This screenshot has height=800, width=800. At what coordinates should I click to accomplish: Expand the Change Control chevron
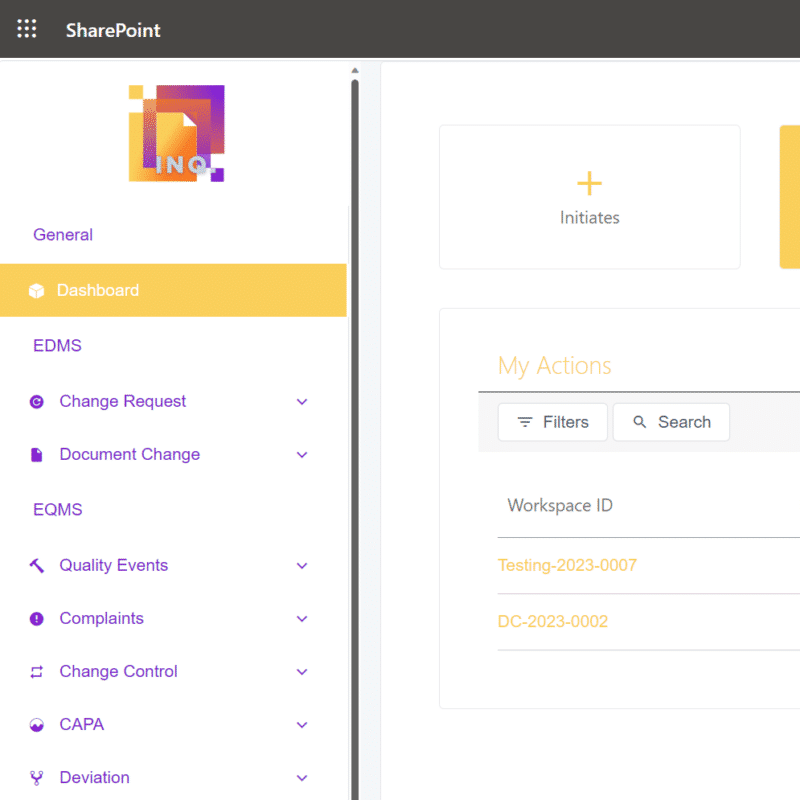302,672
